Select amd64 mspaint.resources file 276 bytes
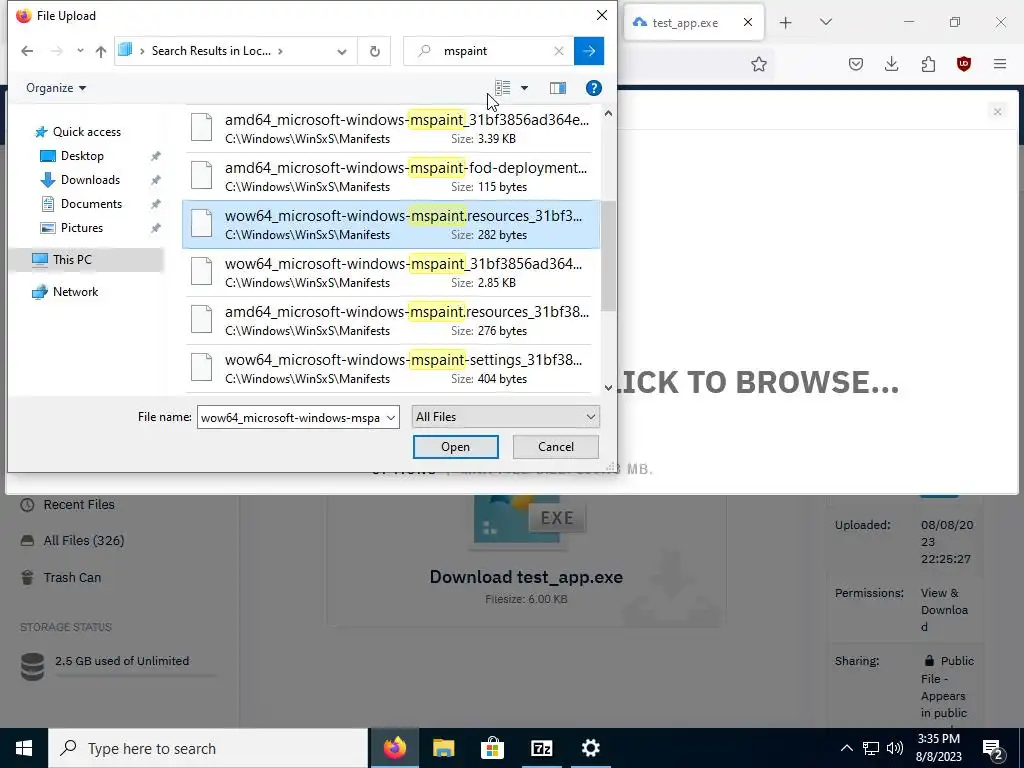Screen dimensions: 1024x768 click(391, 320)
